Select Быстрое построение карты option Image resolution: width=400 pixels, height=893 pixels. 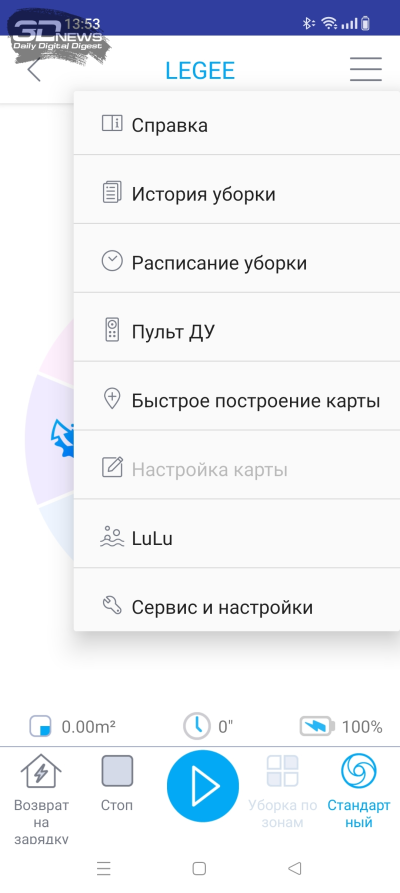point(236,401)
